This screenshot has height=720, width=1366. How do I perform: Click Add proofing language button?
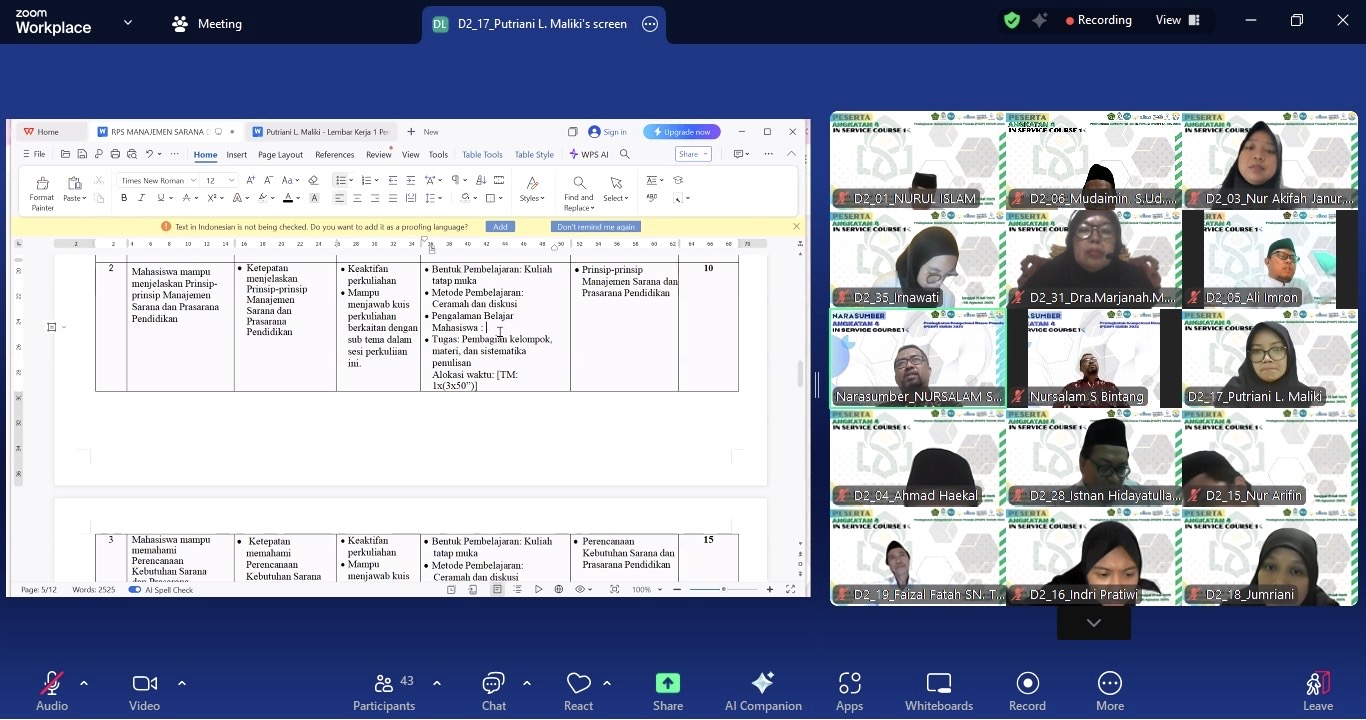click(x=500, y=227)
